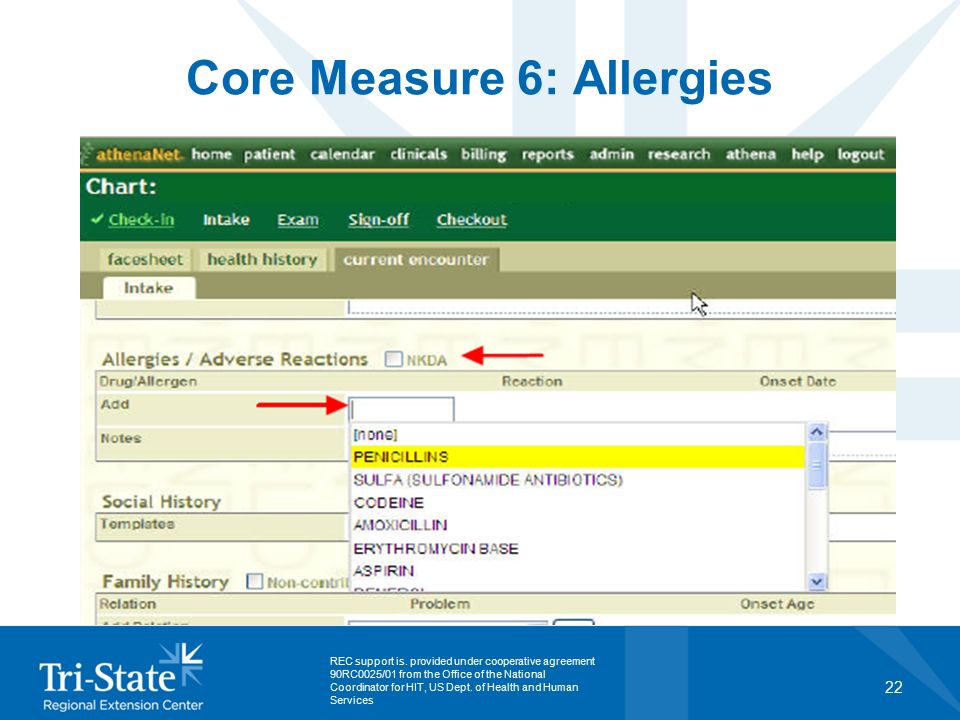The height and width of the screenshot is (720, 960).
Task: Click the allergen list scrollbar thumb
Action: 817,465
